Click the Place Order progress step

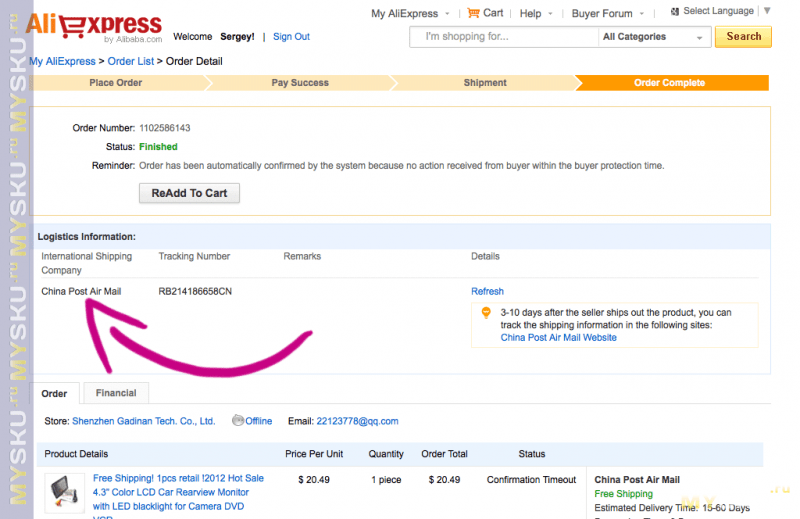click(116, 83)
